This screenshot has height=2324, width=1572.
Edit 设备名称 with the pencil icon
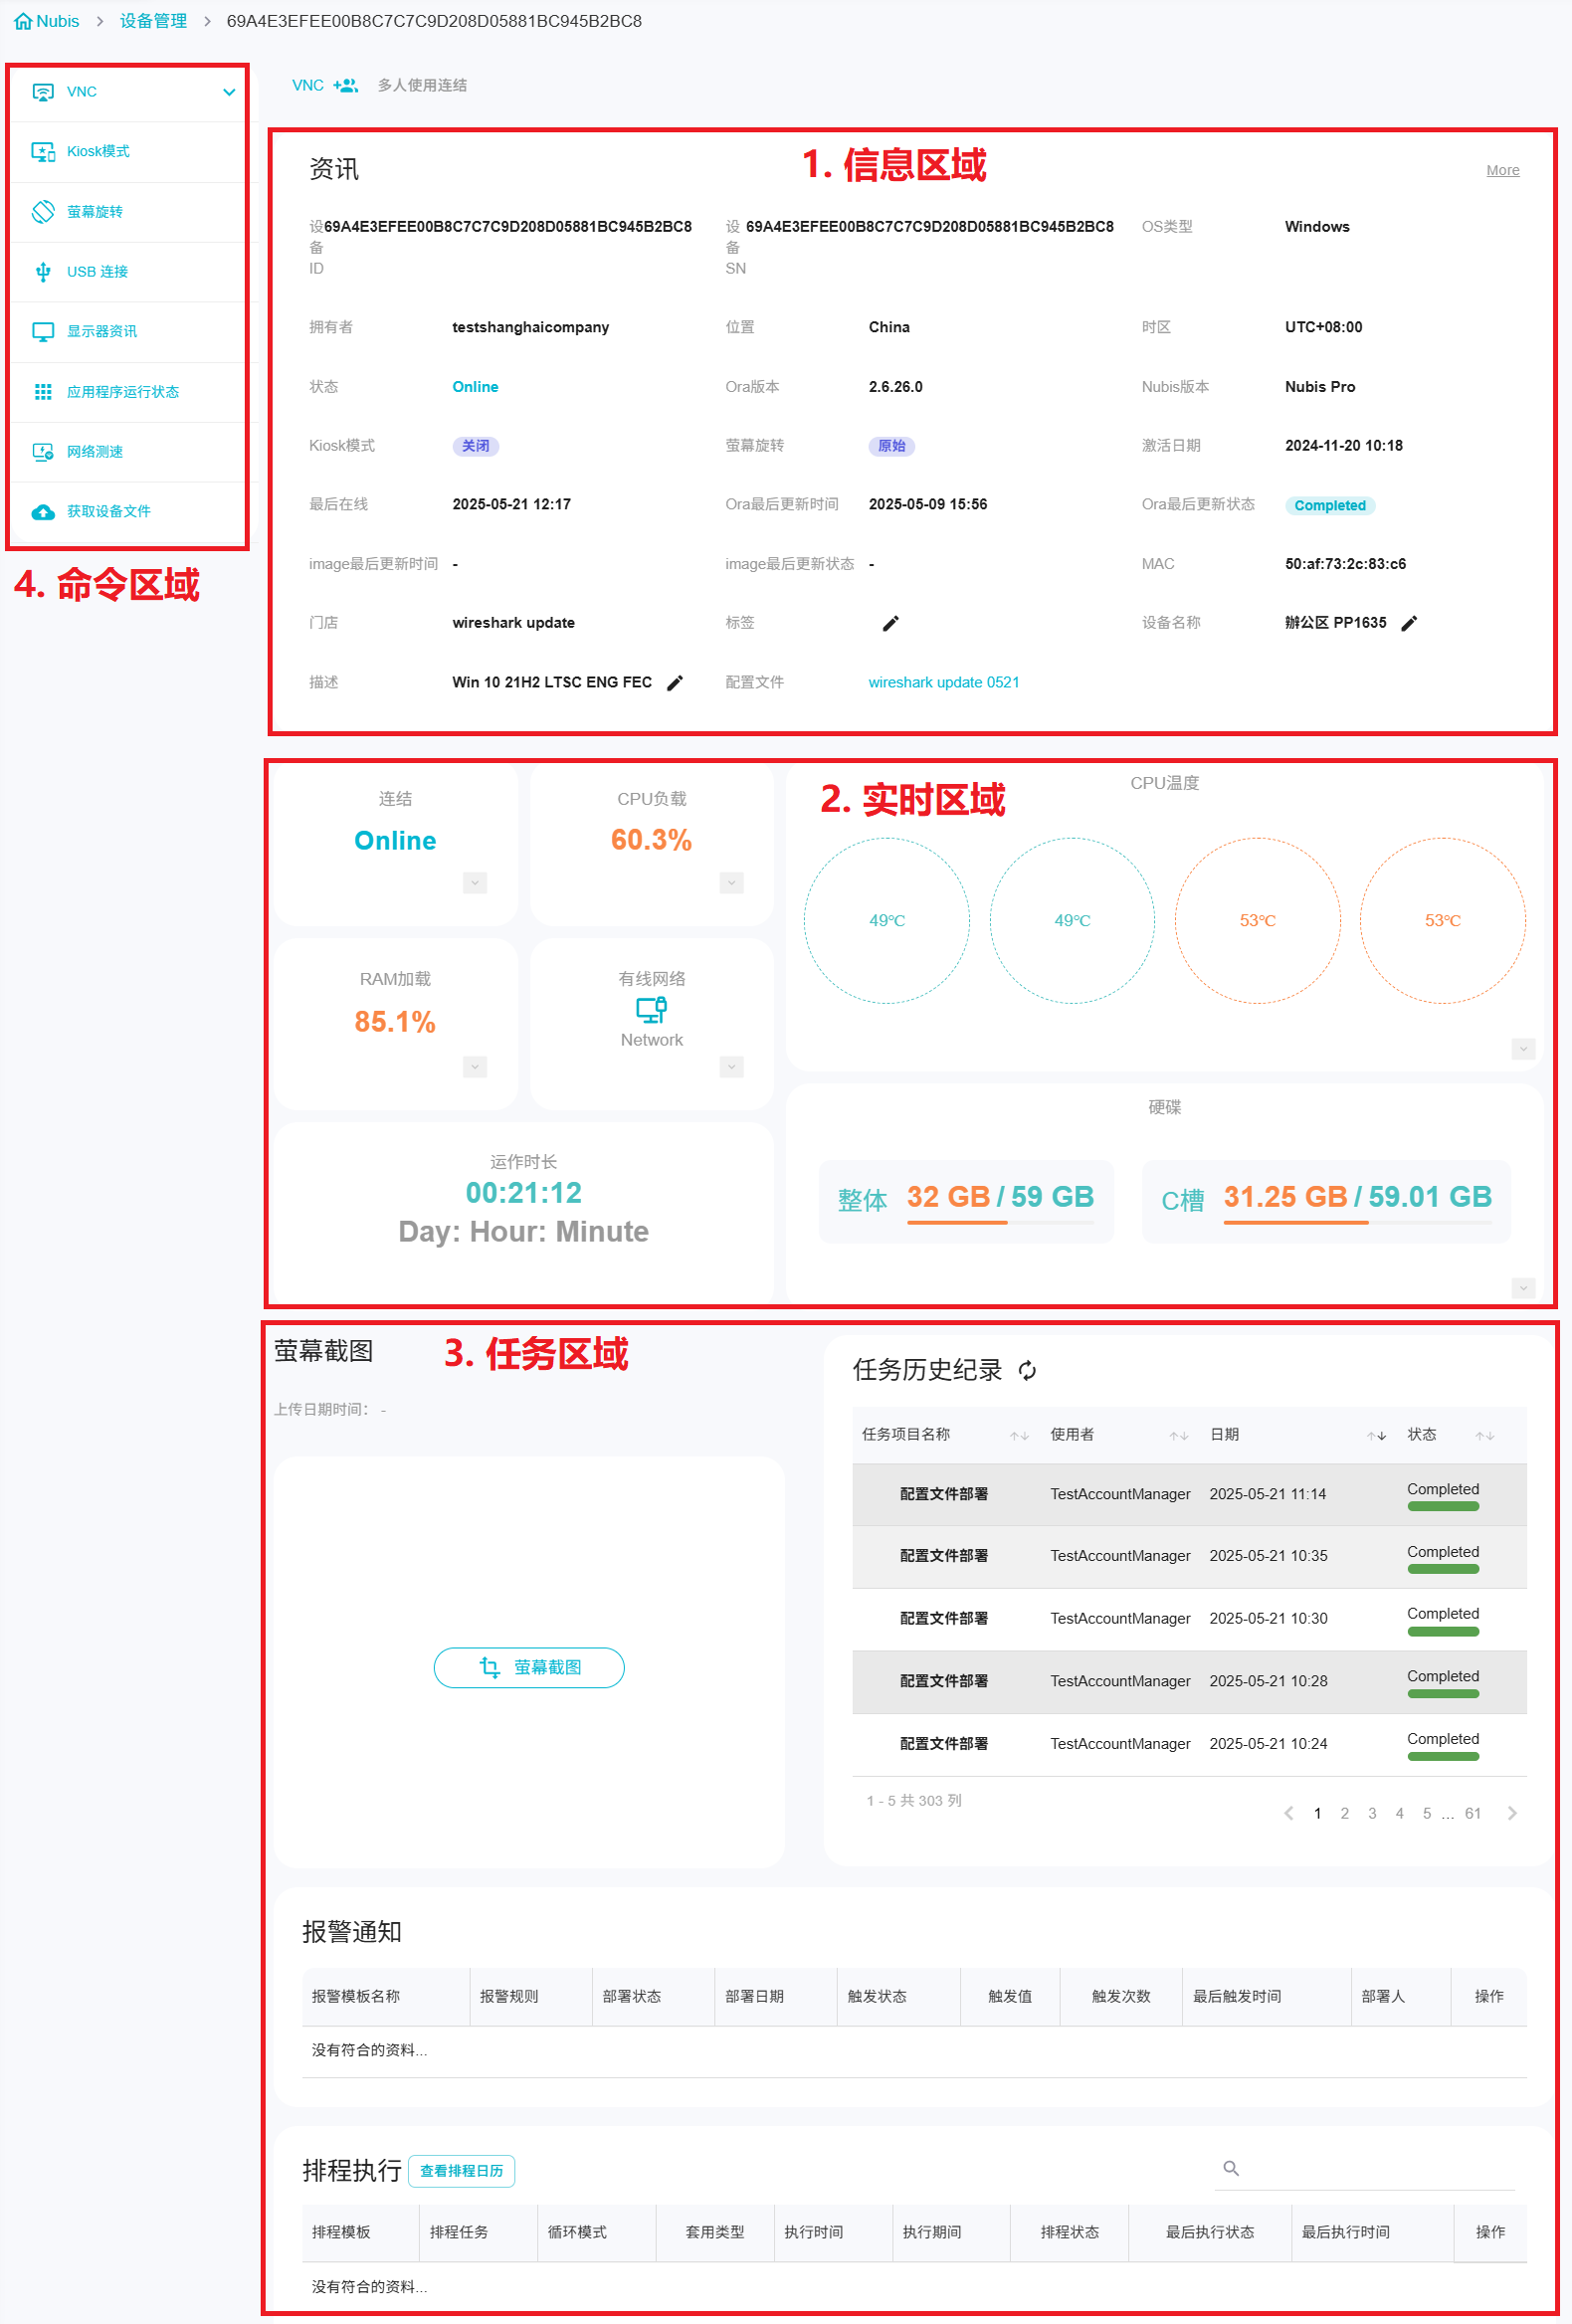point(1409,623)
